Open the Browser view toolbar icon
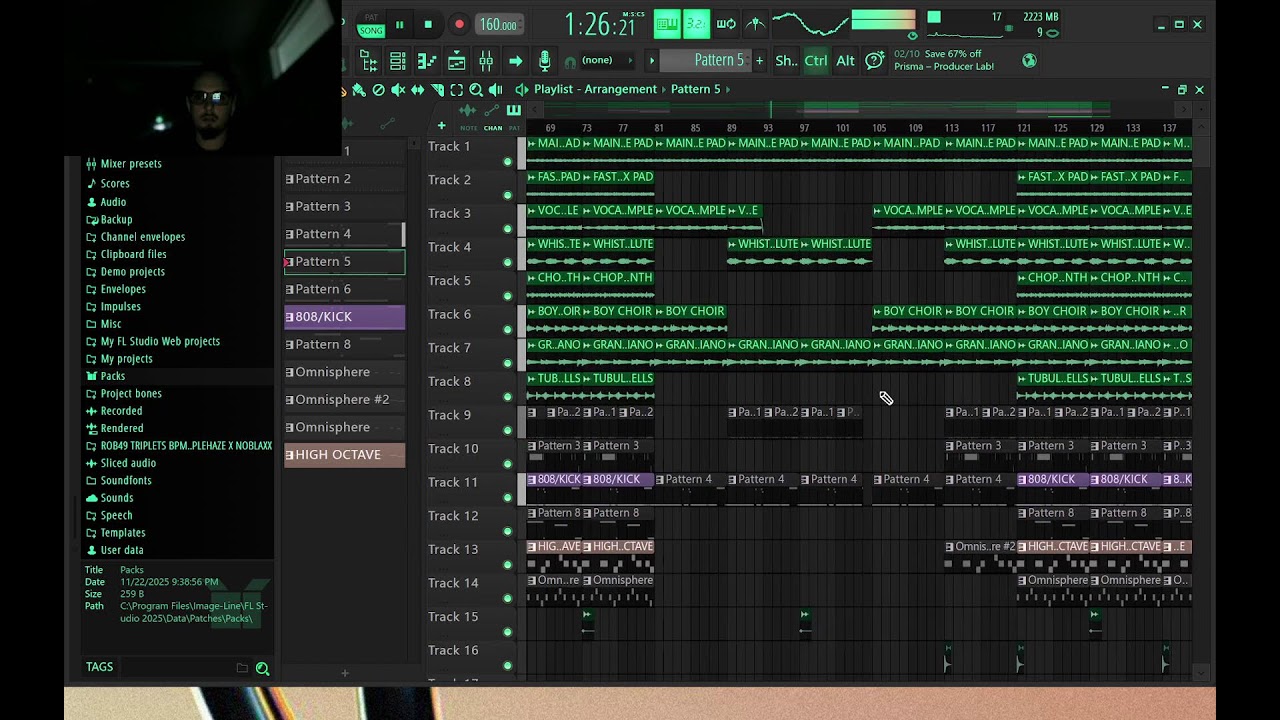1280x720 pixels. click(369, 61)
